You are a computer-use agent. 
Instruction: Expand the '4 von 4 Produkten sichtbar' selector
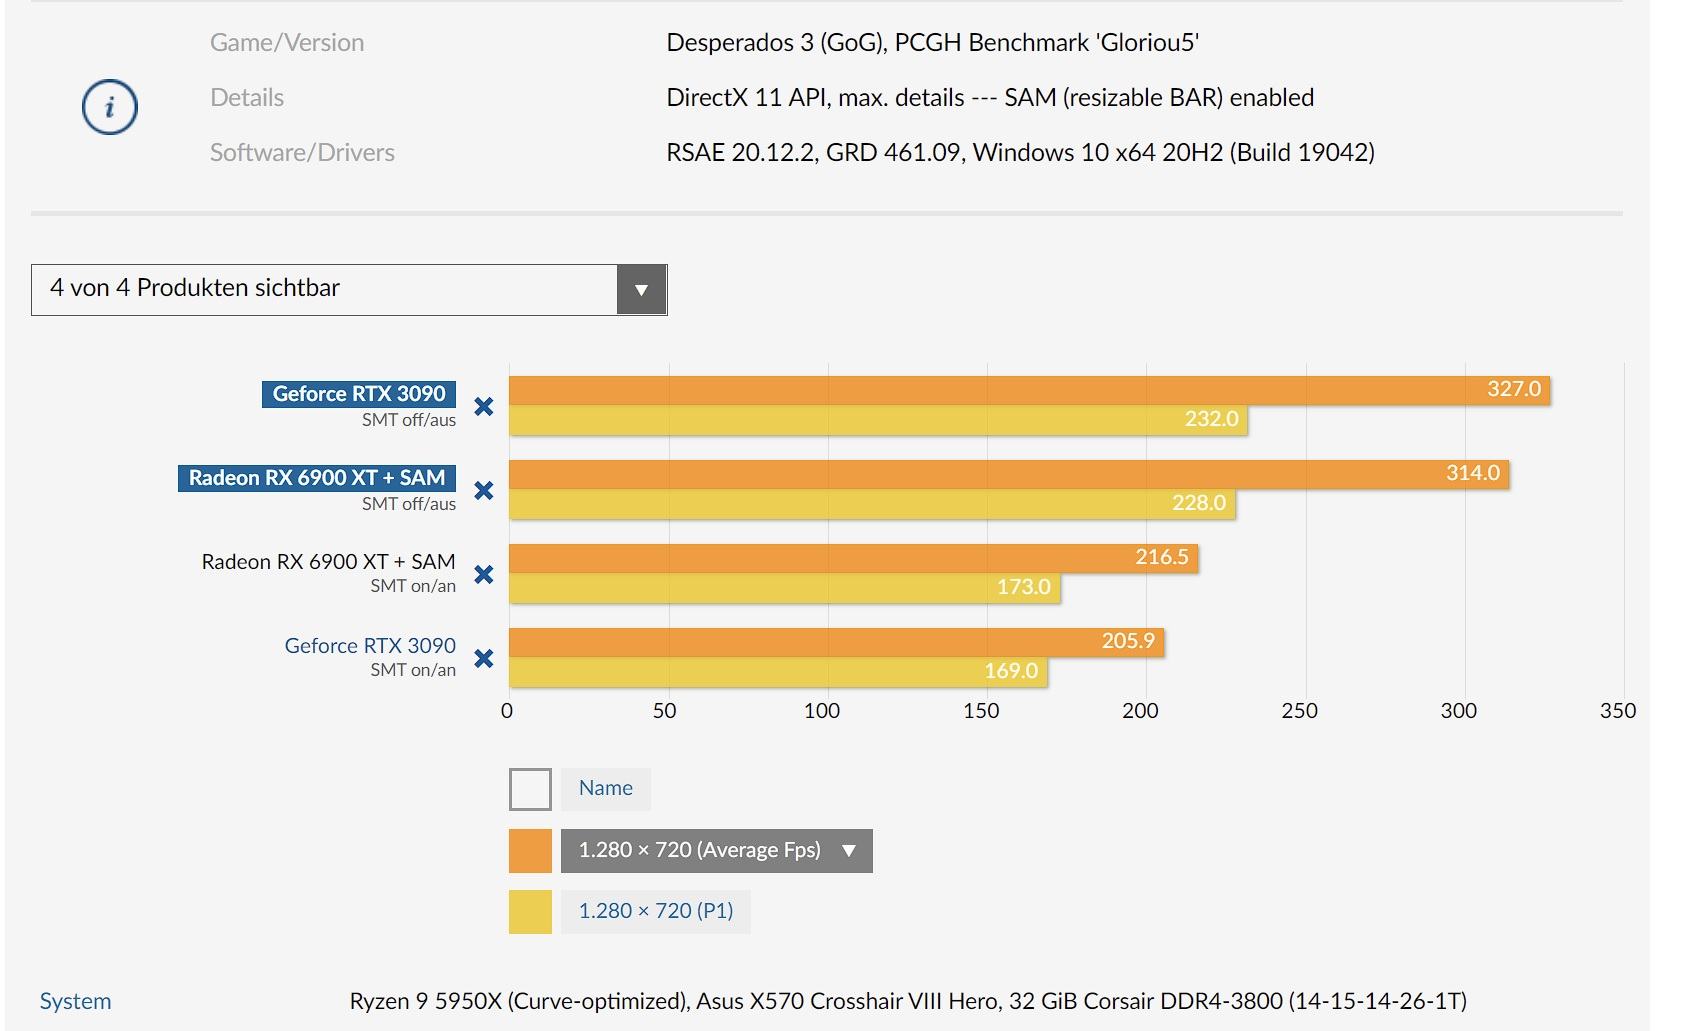click(x=349, y=290)
